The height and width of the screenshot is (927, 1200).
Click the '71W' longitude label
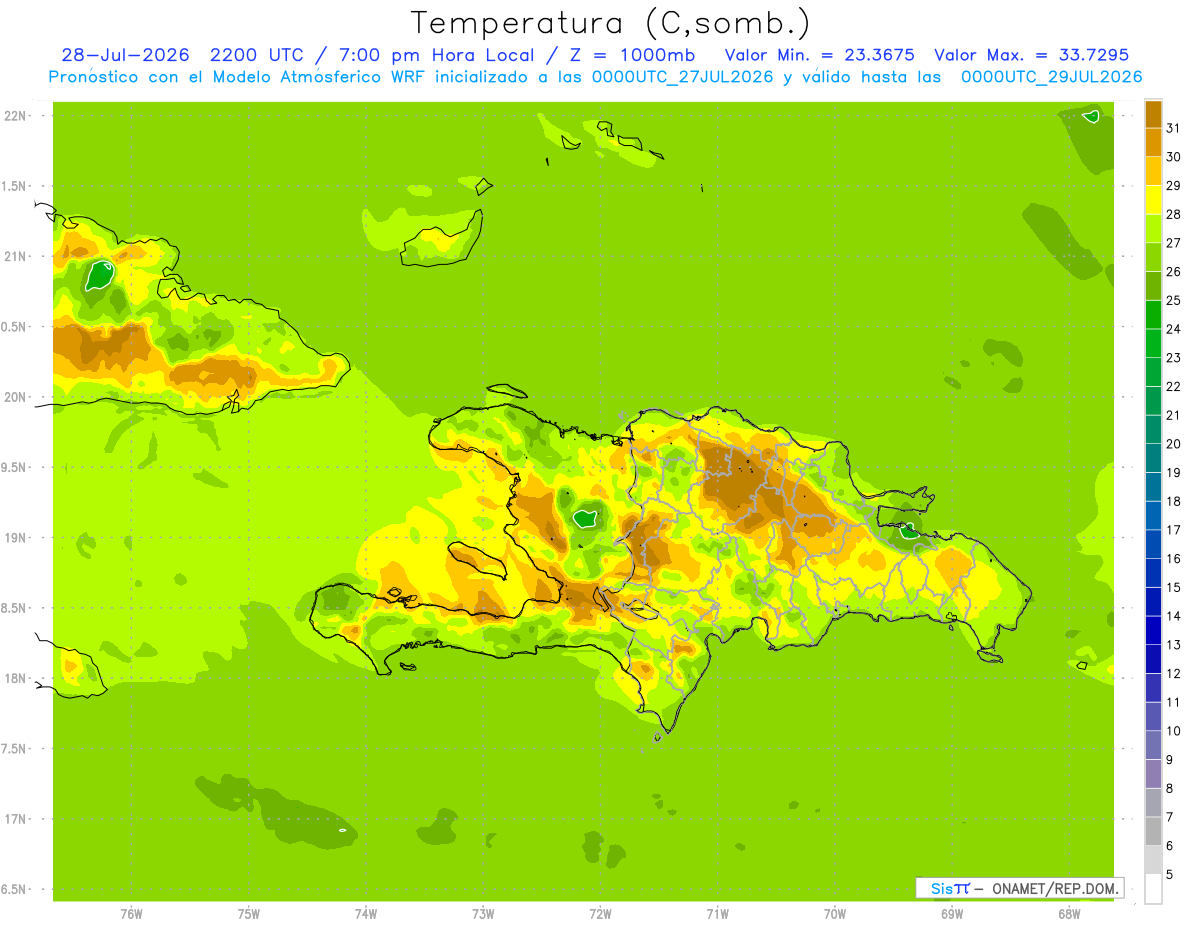717,913
